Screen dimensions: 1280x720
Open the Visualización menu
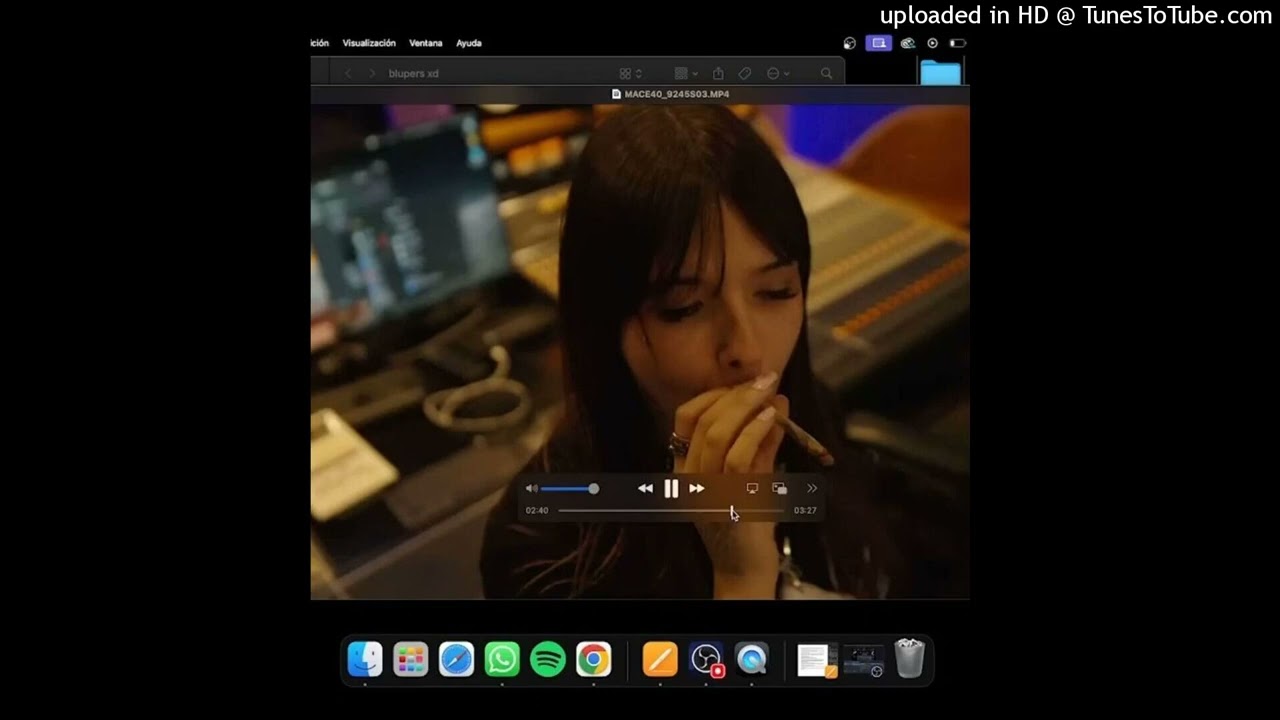(369, 43)
